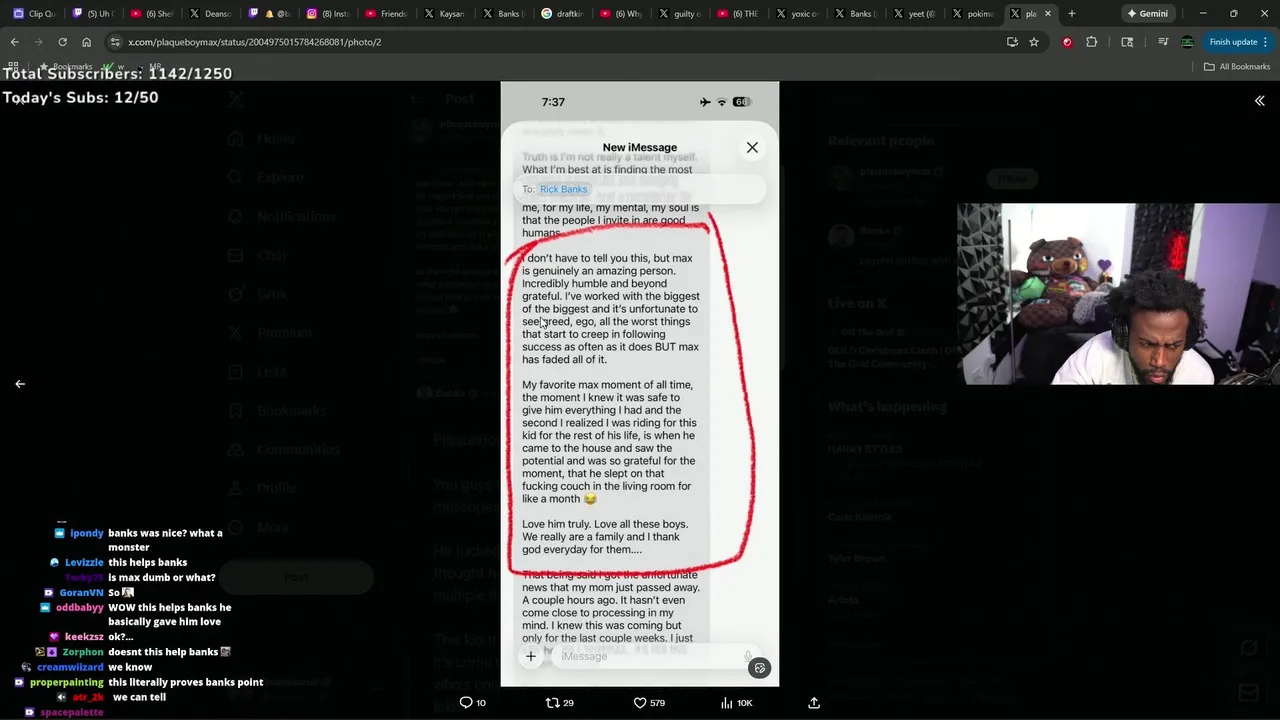
Task: Open the media controls toolbar icon
Action: tap(1162, 42)
